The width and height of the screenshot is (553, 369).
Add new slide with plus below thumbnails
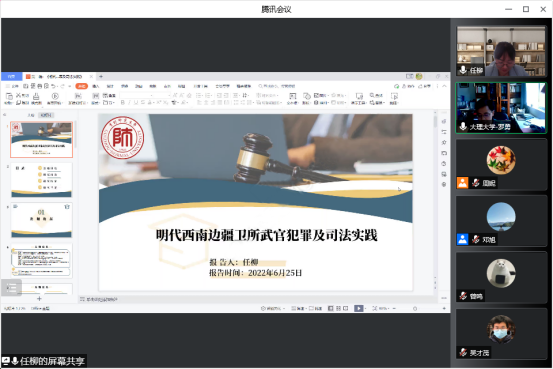click(x=40, y=298)
